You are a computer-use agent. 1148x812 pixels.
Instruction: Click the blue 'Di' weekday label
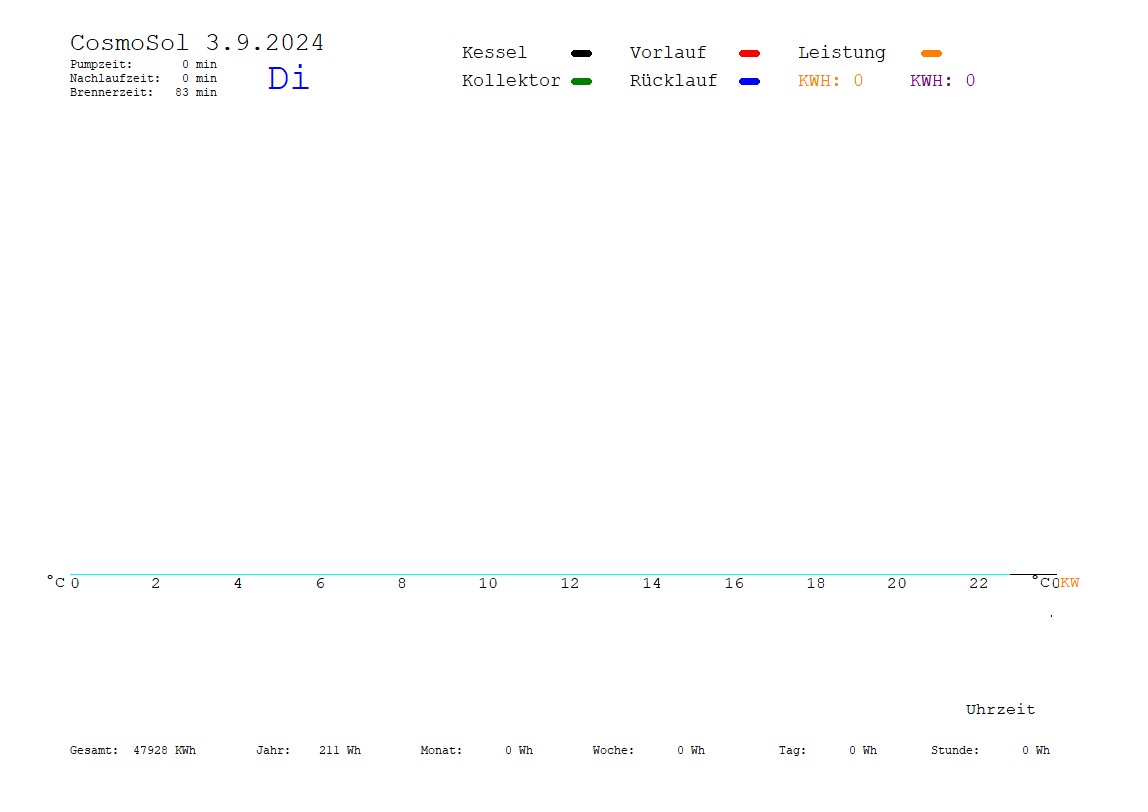coord(288,78)
